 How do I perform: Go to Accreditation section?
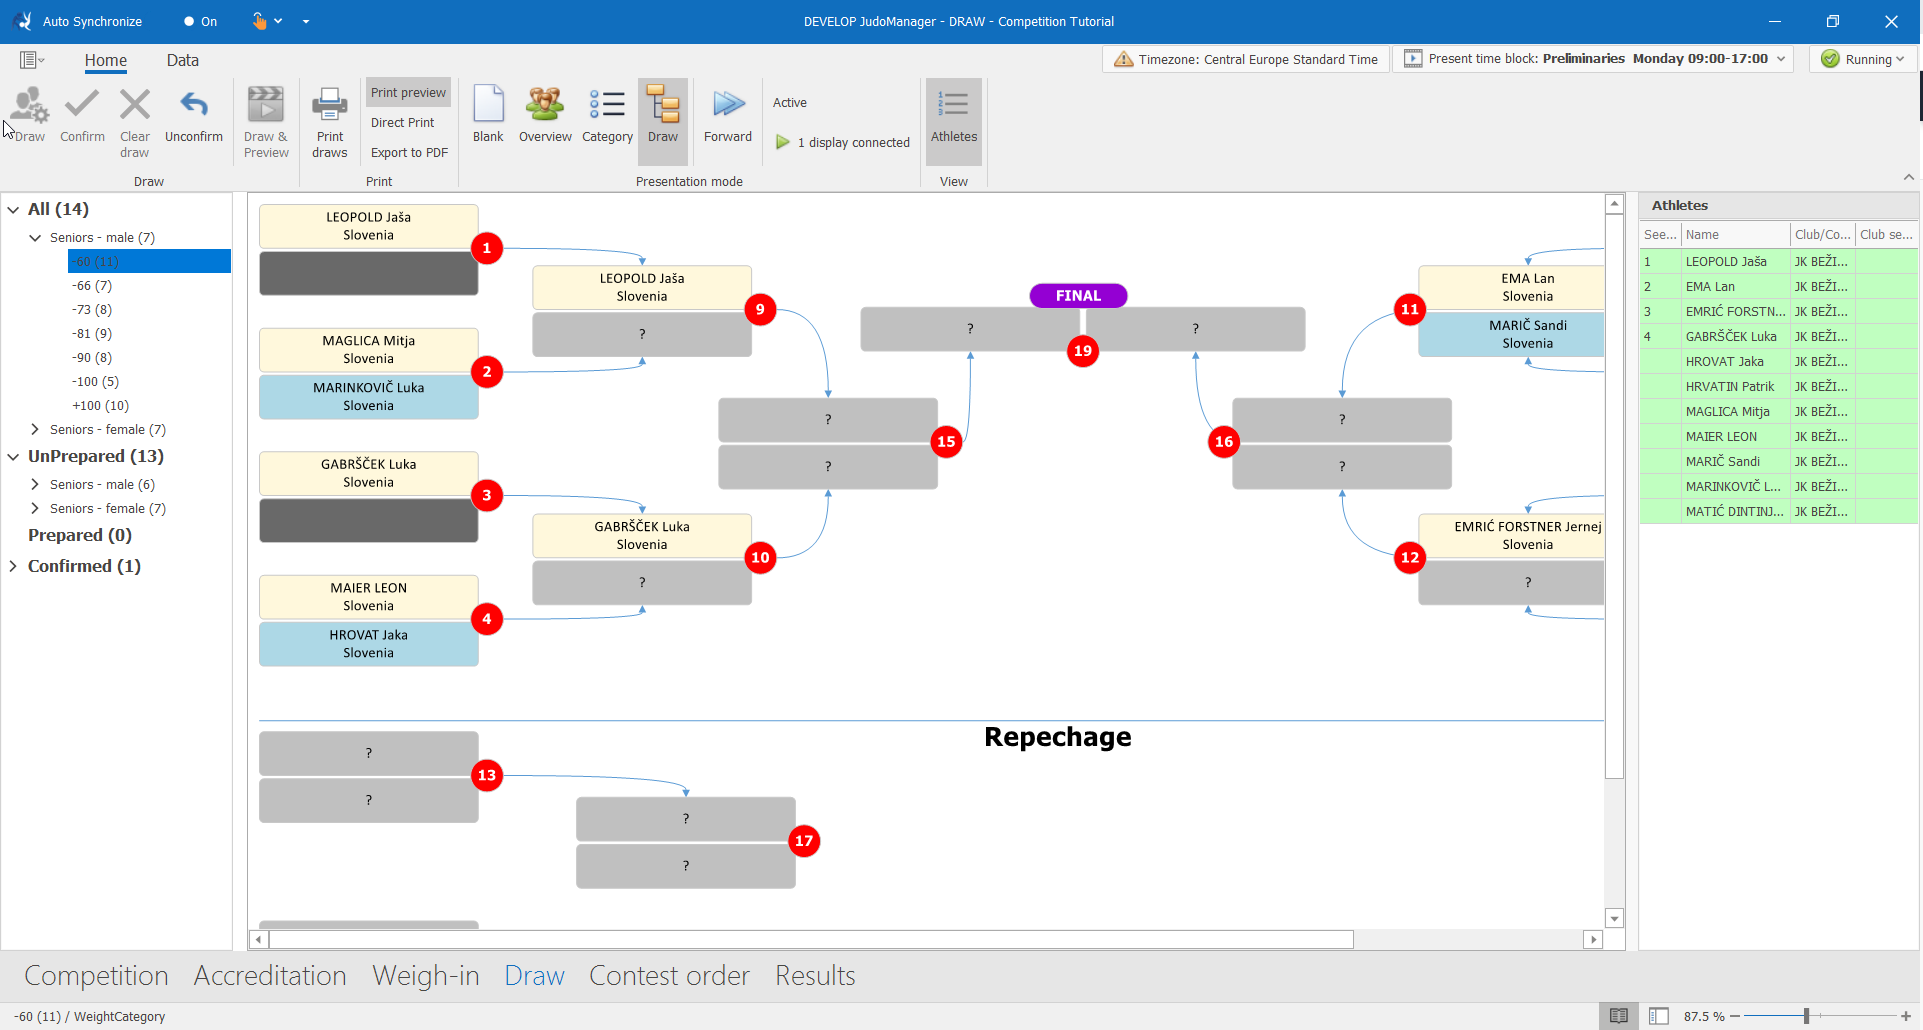270,975
